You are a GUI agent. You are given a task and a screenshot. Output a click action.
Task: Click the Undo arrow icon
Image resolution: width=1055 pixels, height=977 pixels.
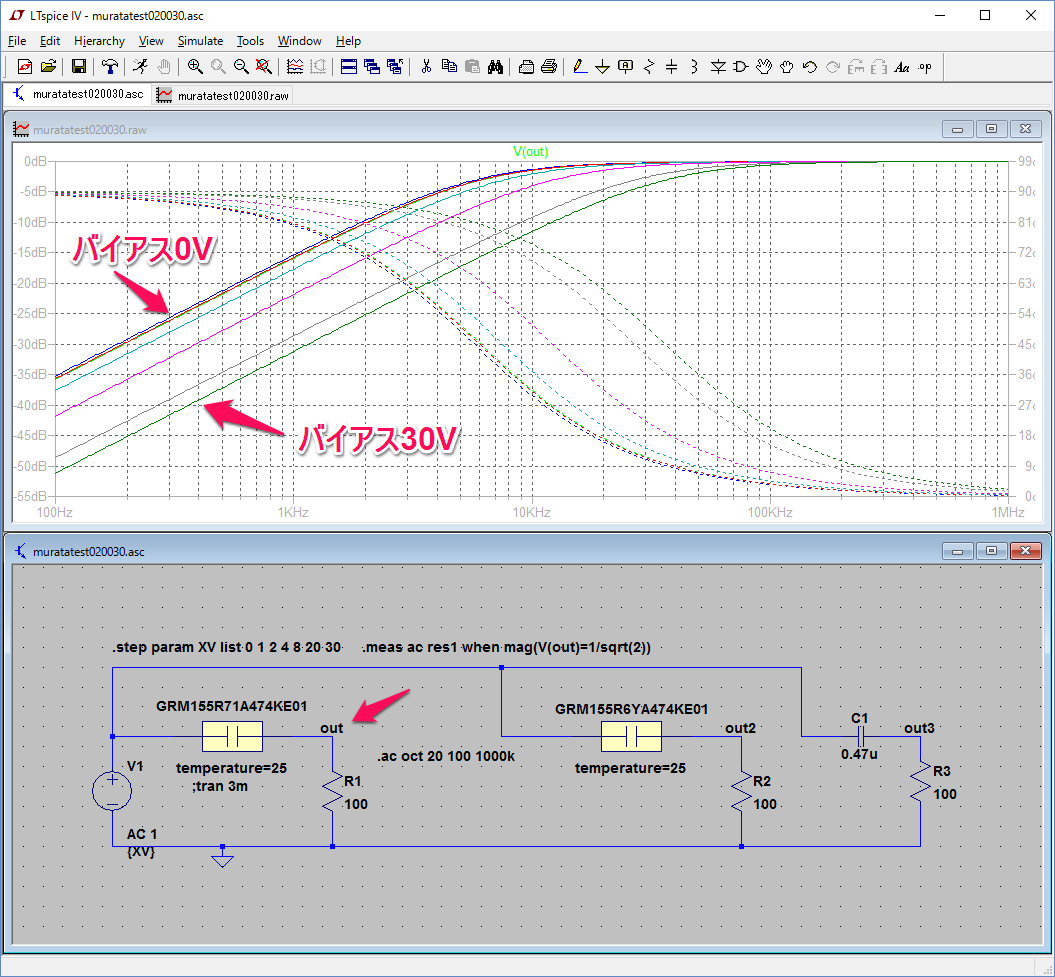pos(810,67)
